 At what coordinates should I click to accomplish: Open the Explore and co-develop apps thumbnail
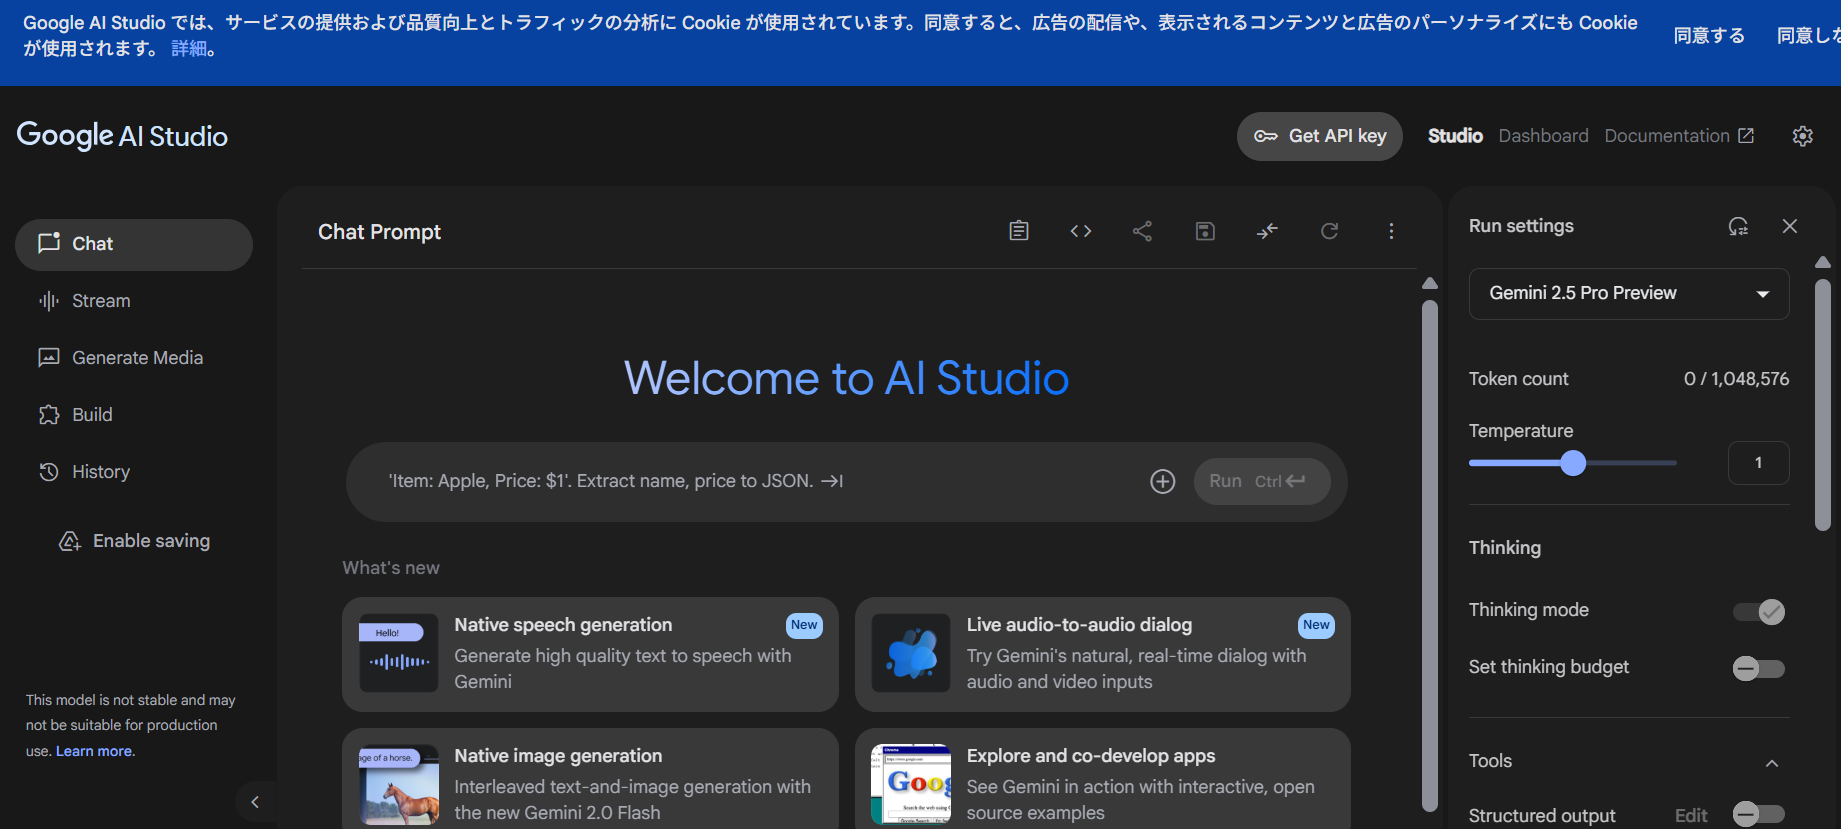tap(911, 784)
